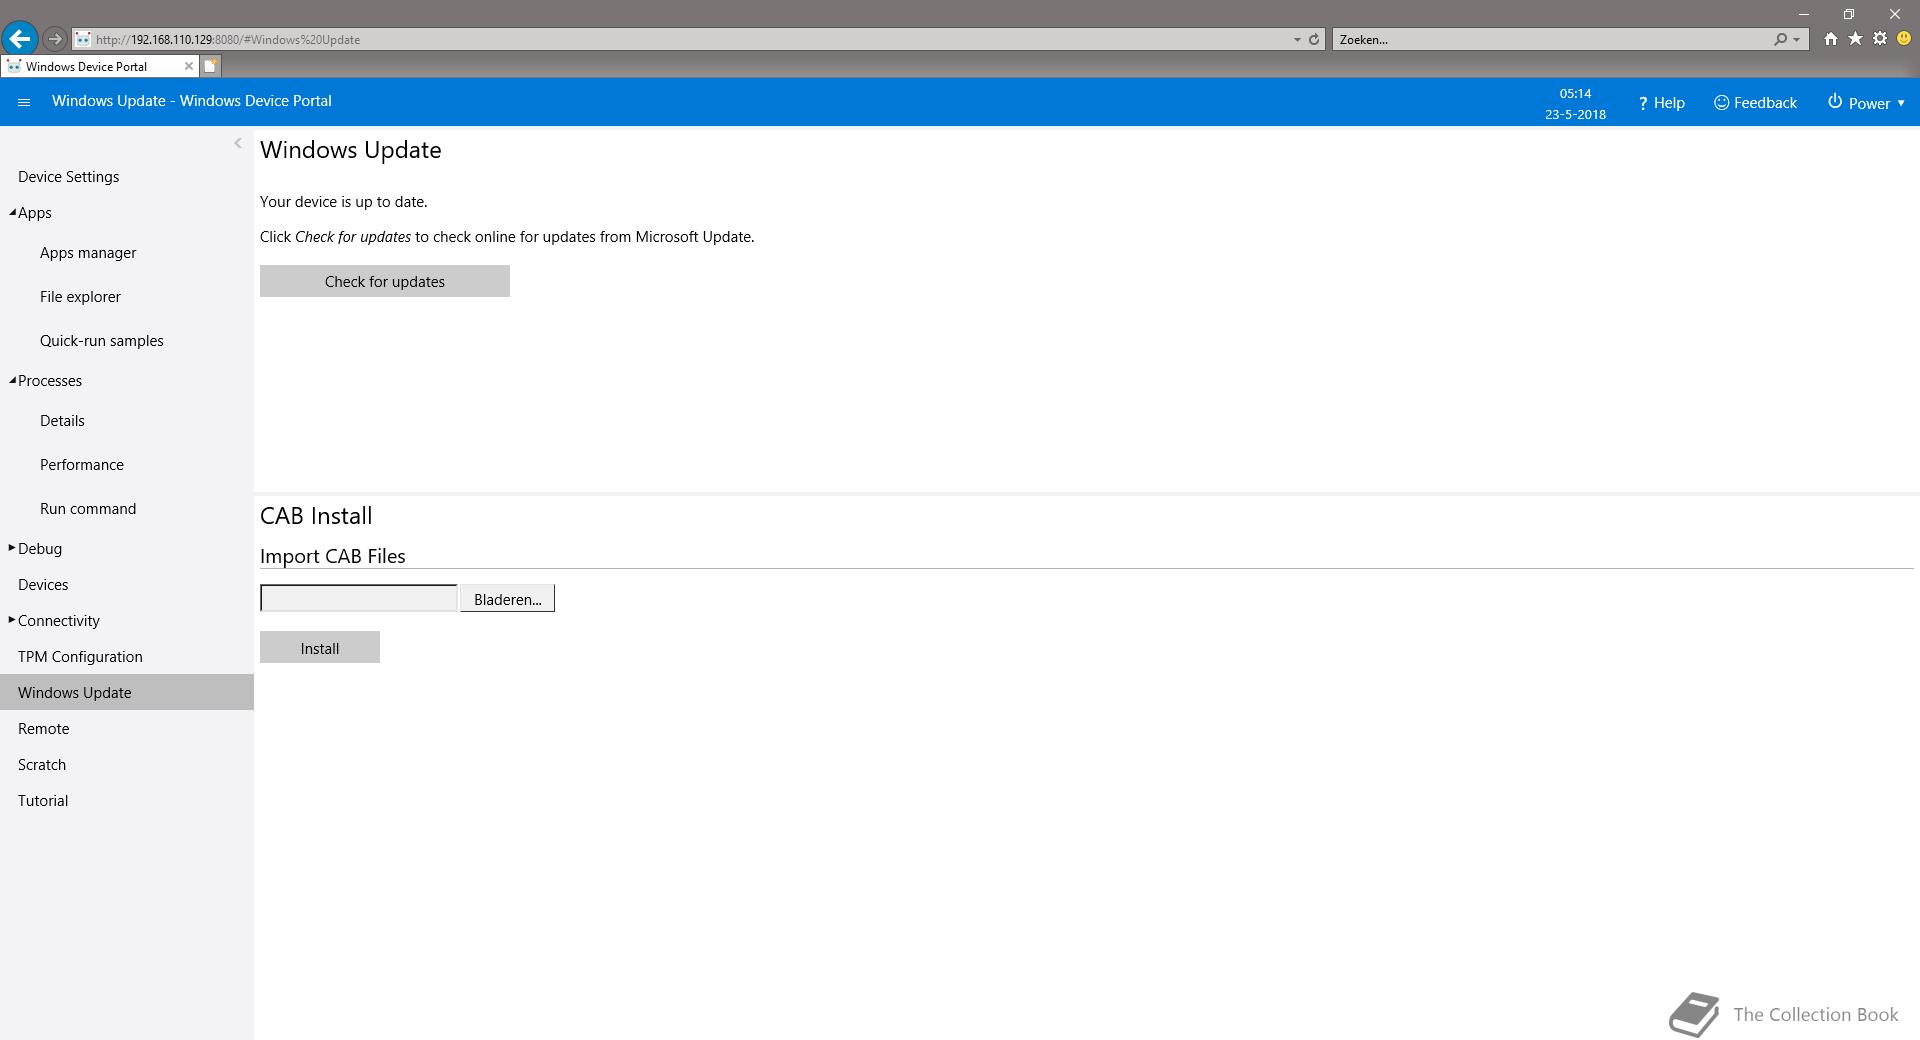Close the Windows Device Portal tab
Screen dimensions: 1920x1040
coord(188,66)
